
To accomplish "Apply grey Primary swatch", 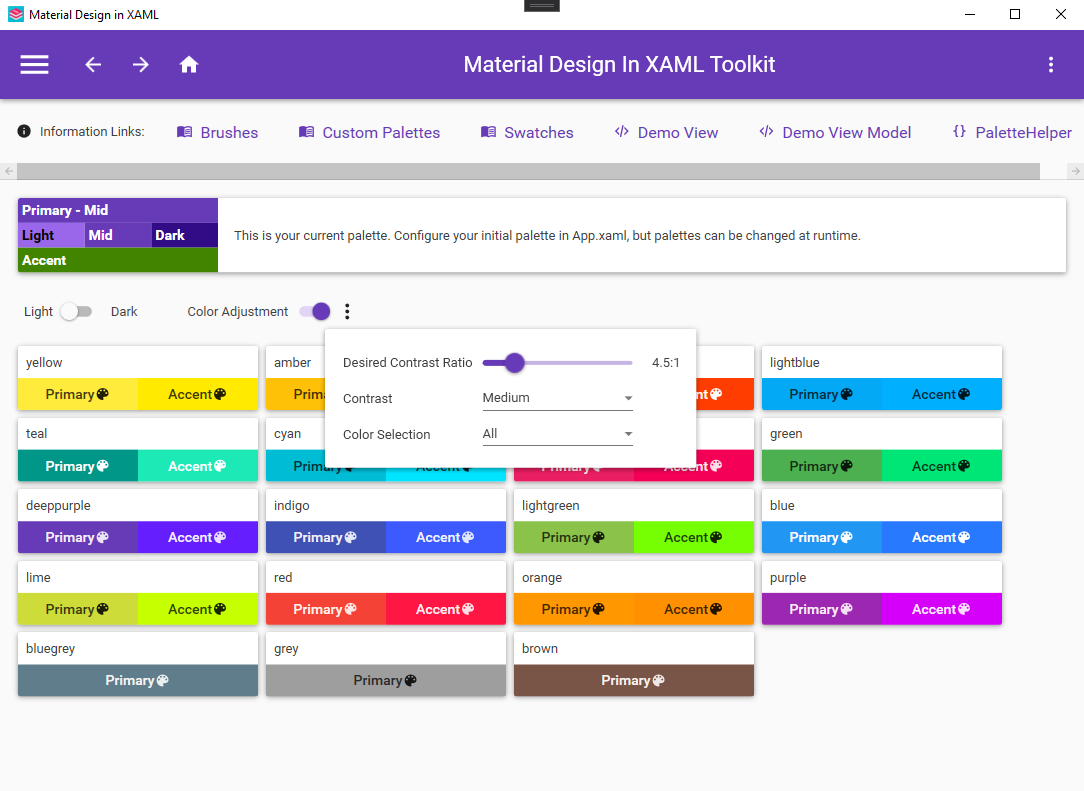I will 386,680.
